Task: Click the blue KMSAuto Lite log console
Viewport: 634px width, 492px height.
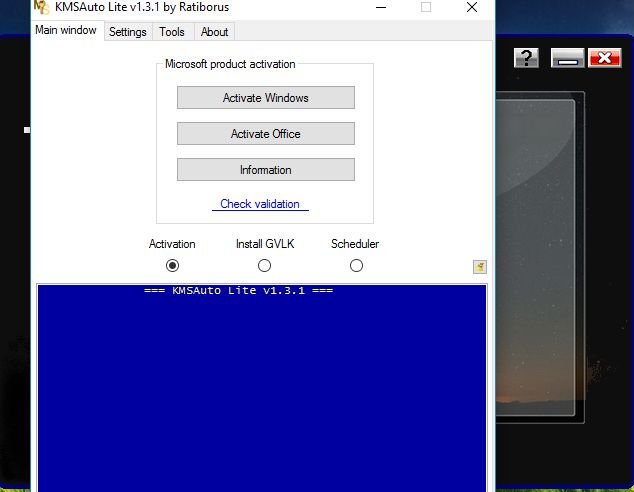Action: click(262, 388)
